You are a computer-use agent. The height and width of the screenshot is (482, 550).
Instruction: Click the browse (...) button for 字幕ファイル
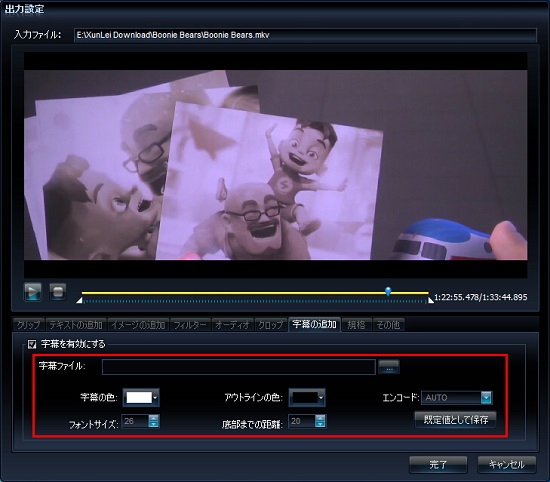389,367
